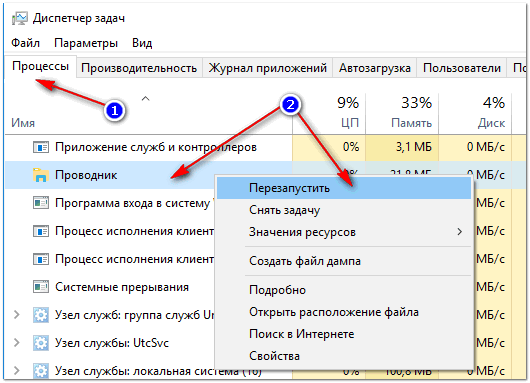This screenshot has width=530, height=383.
Task: Click the icon of Приложение служб и контроллеров
Action: [41, 147]
